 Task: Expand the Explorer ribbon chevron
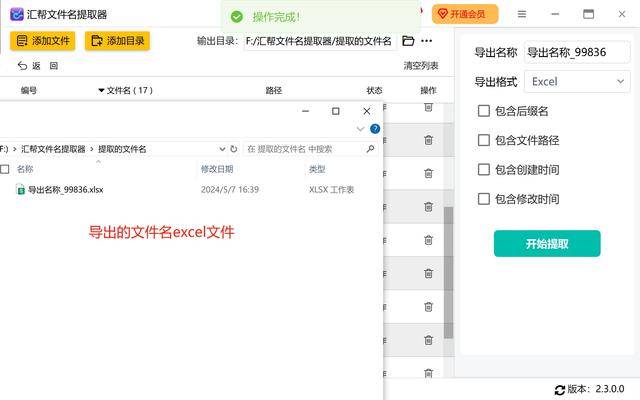click(360, 129)
